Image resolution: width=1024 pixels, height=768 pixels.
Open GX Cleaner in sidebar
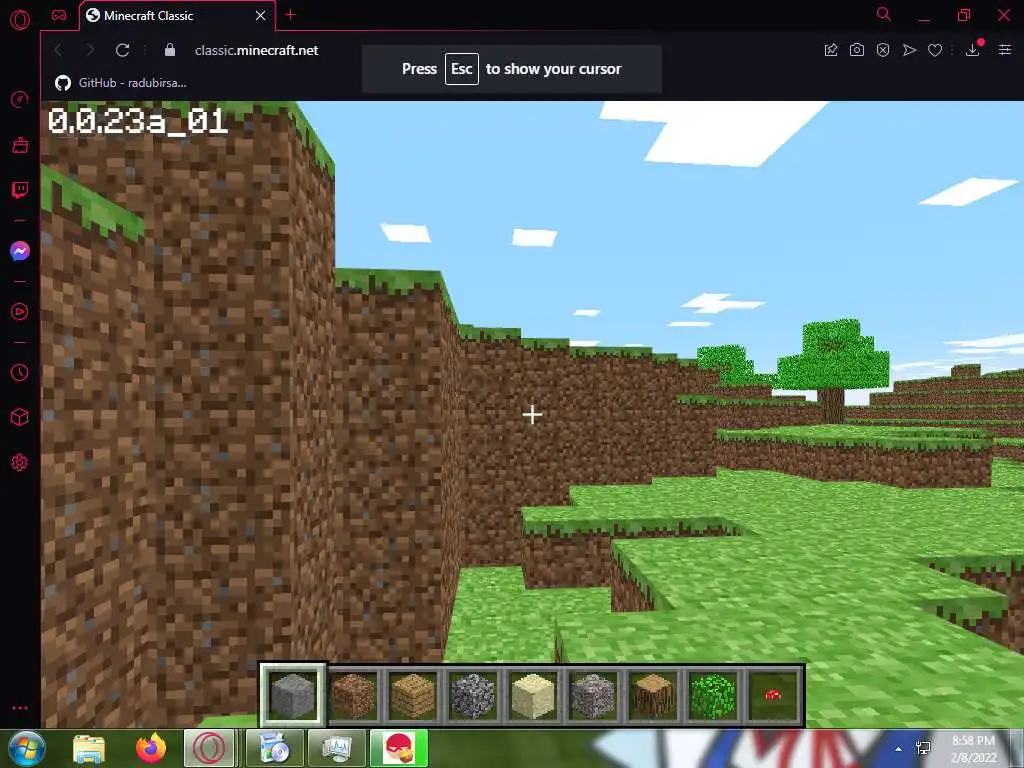click(x=20, y=144)
